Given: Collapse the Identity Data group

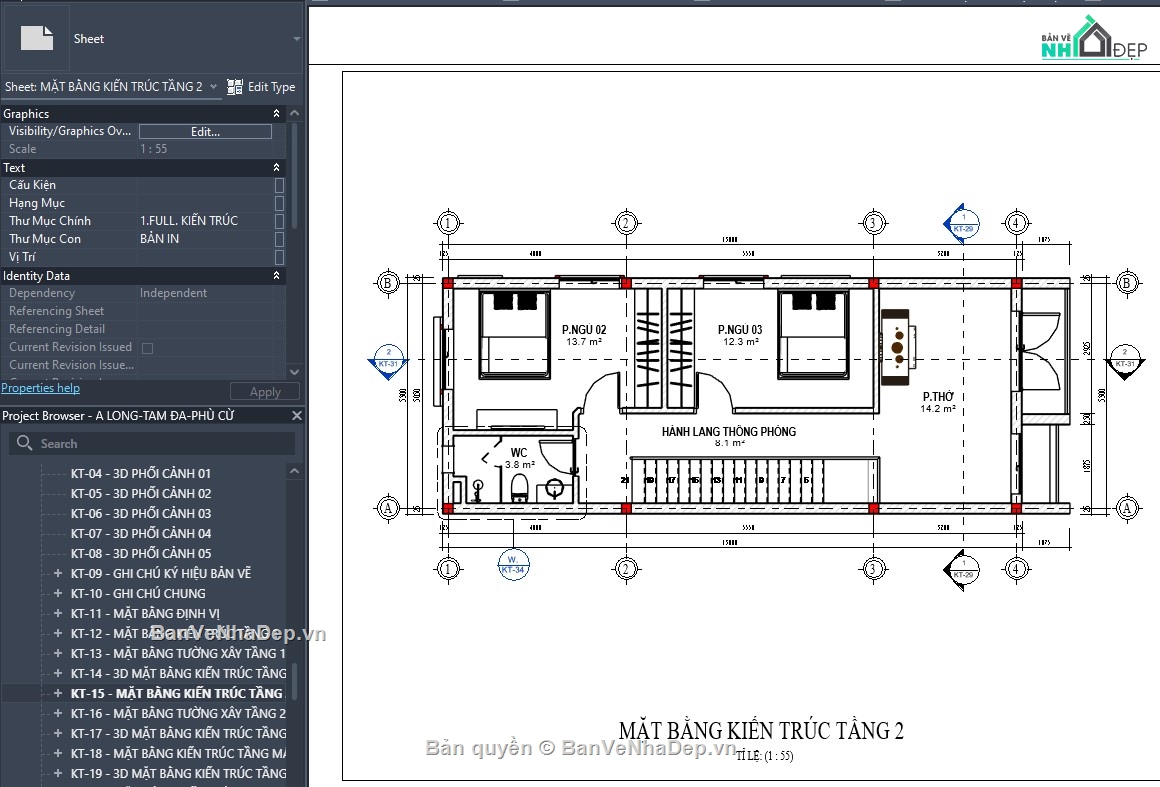Looking at the screenshot, I should (x=276, y=275).
